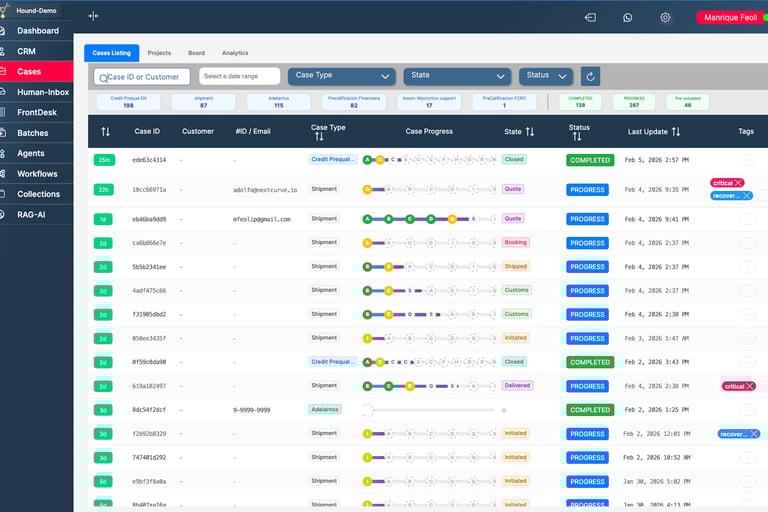Filter by Credit Prequal EN 198 chip
The height and width of the screenshot is (512, 768).
128,102
